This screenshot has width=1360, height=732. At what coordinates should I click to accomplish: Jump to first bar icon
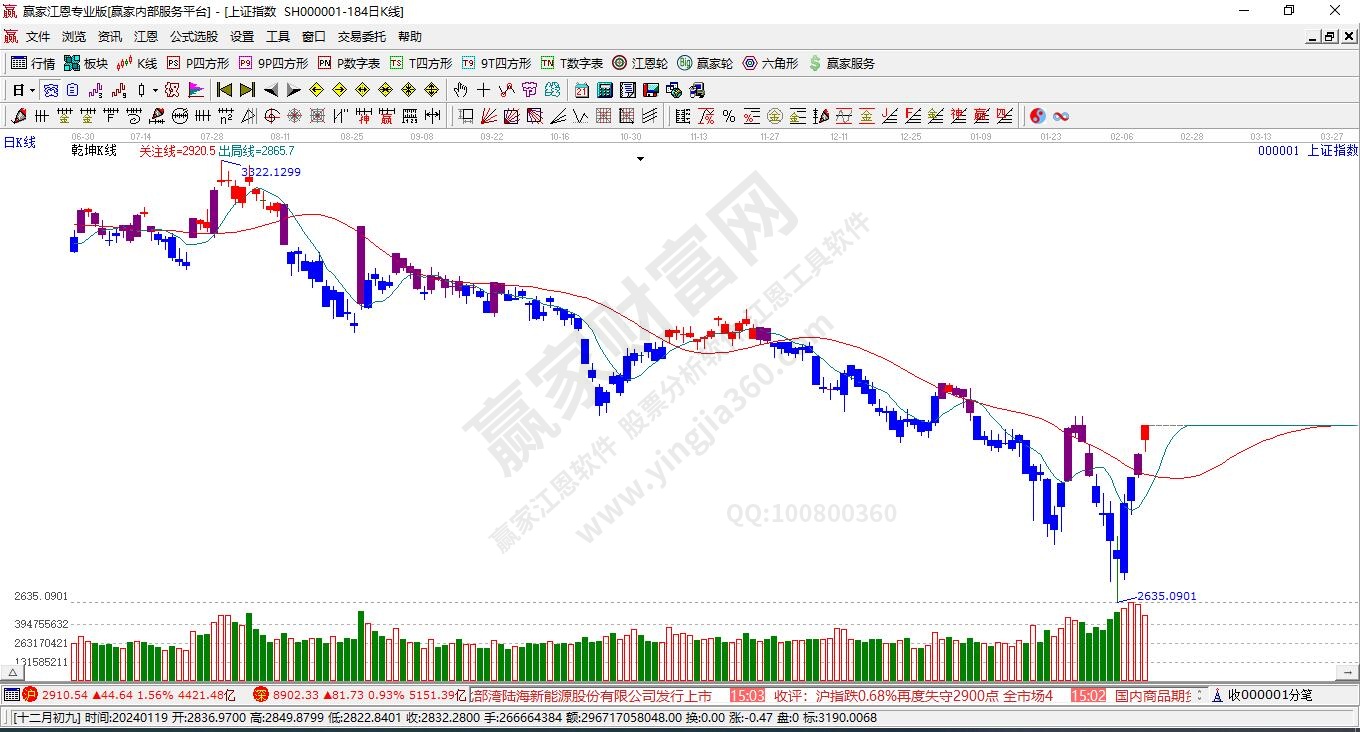(x=224, y=90)
